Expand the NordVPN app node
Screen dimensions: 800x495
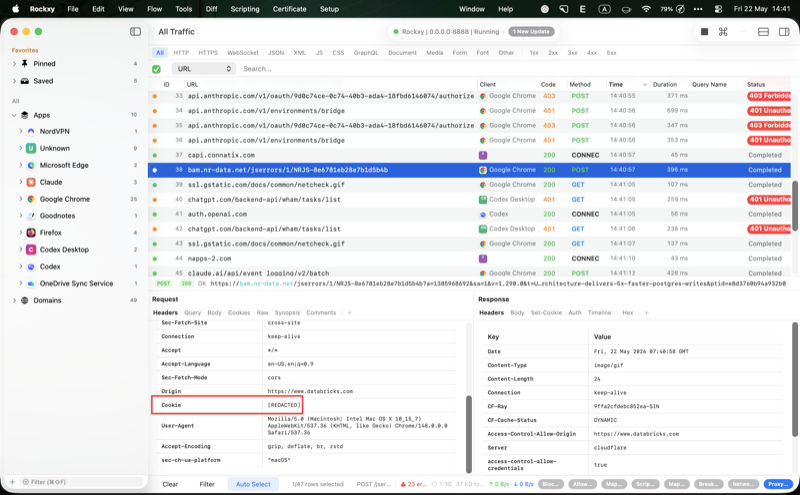(x=21, y=131)
